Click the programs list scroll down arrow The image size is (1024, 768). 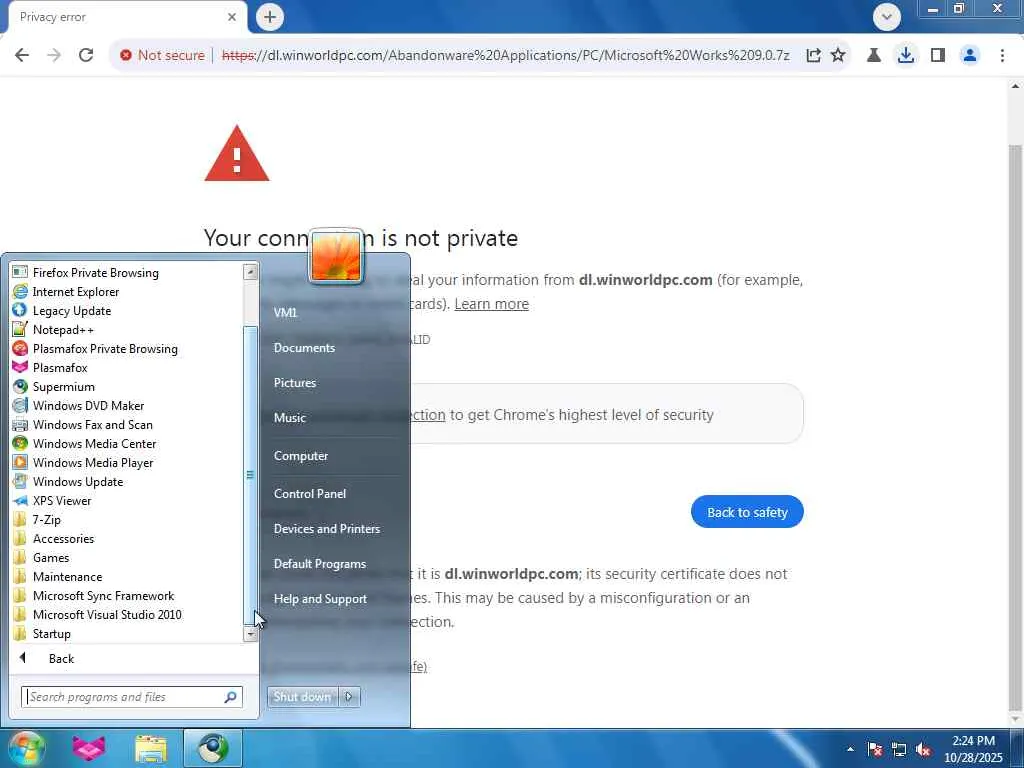250,634
